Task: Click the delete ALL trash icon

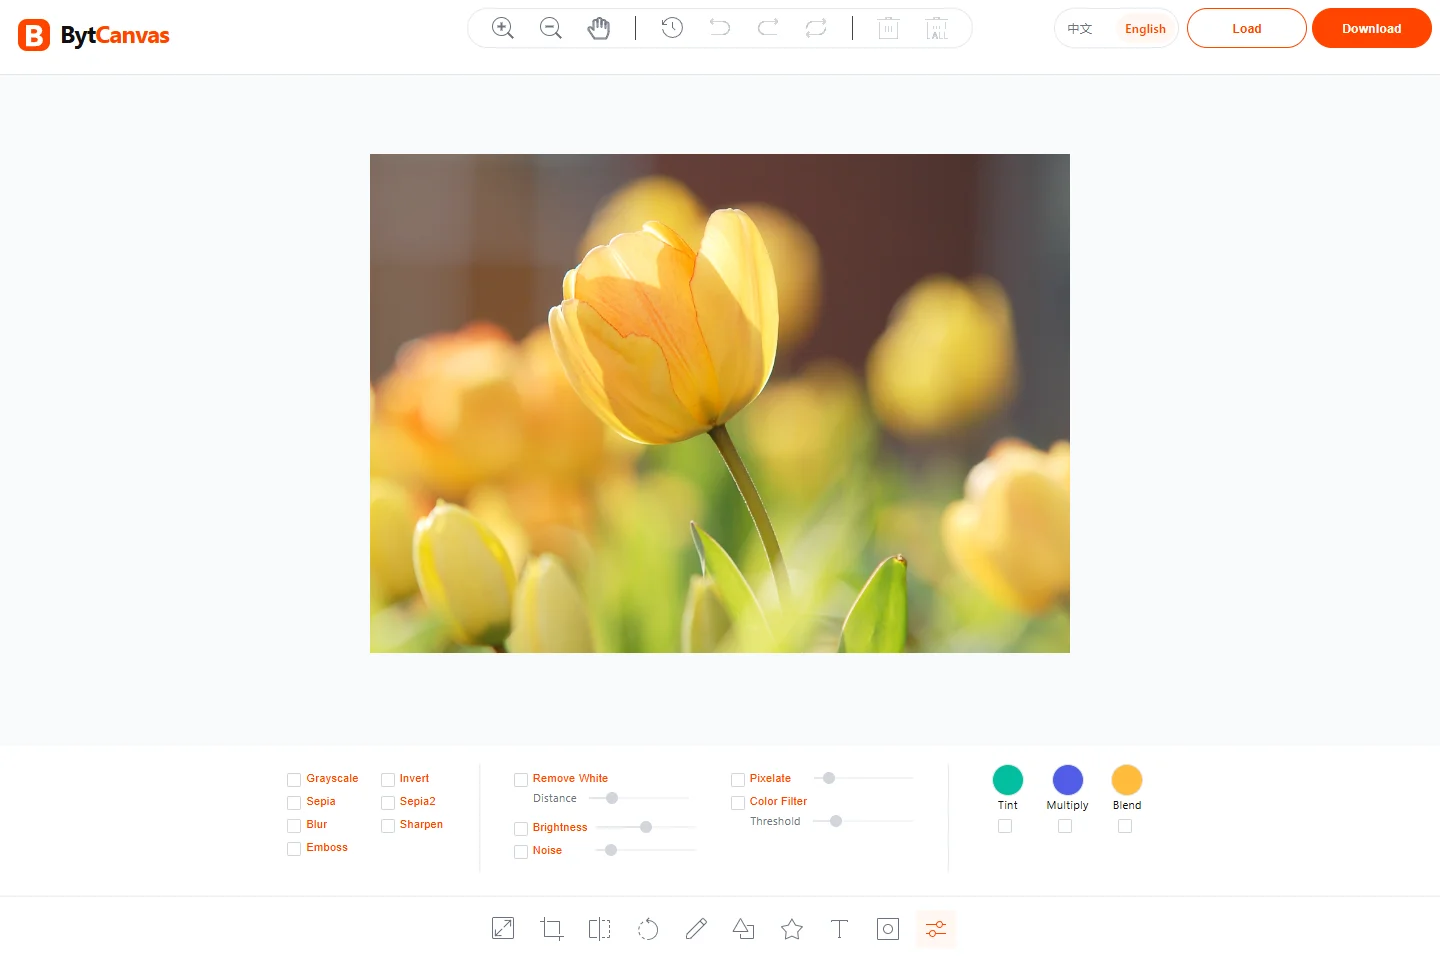Action: pyautogui.click(x=937, y=28)
